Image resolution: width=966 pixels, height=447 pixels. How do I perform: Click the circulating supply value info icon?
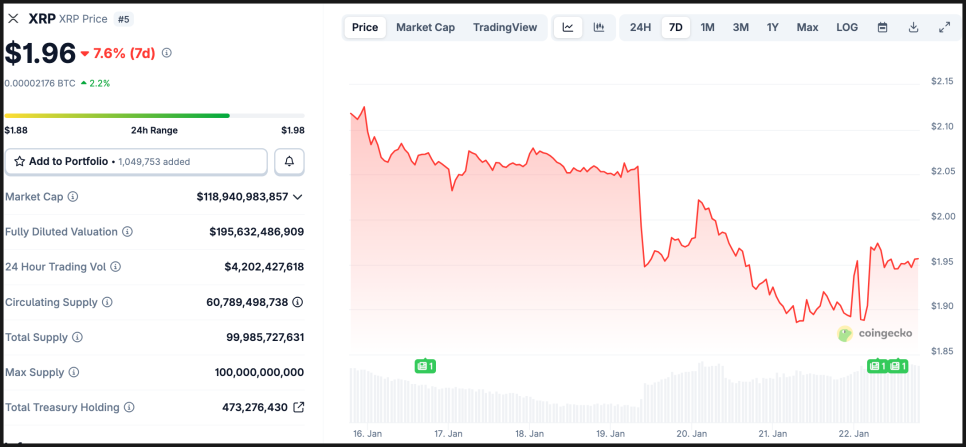pyautogui.click(x=298, y=302)
